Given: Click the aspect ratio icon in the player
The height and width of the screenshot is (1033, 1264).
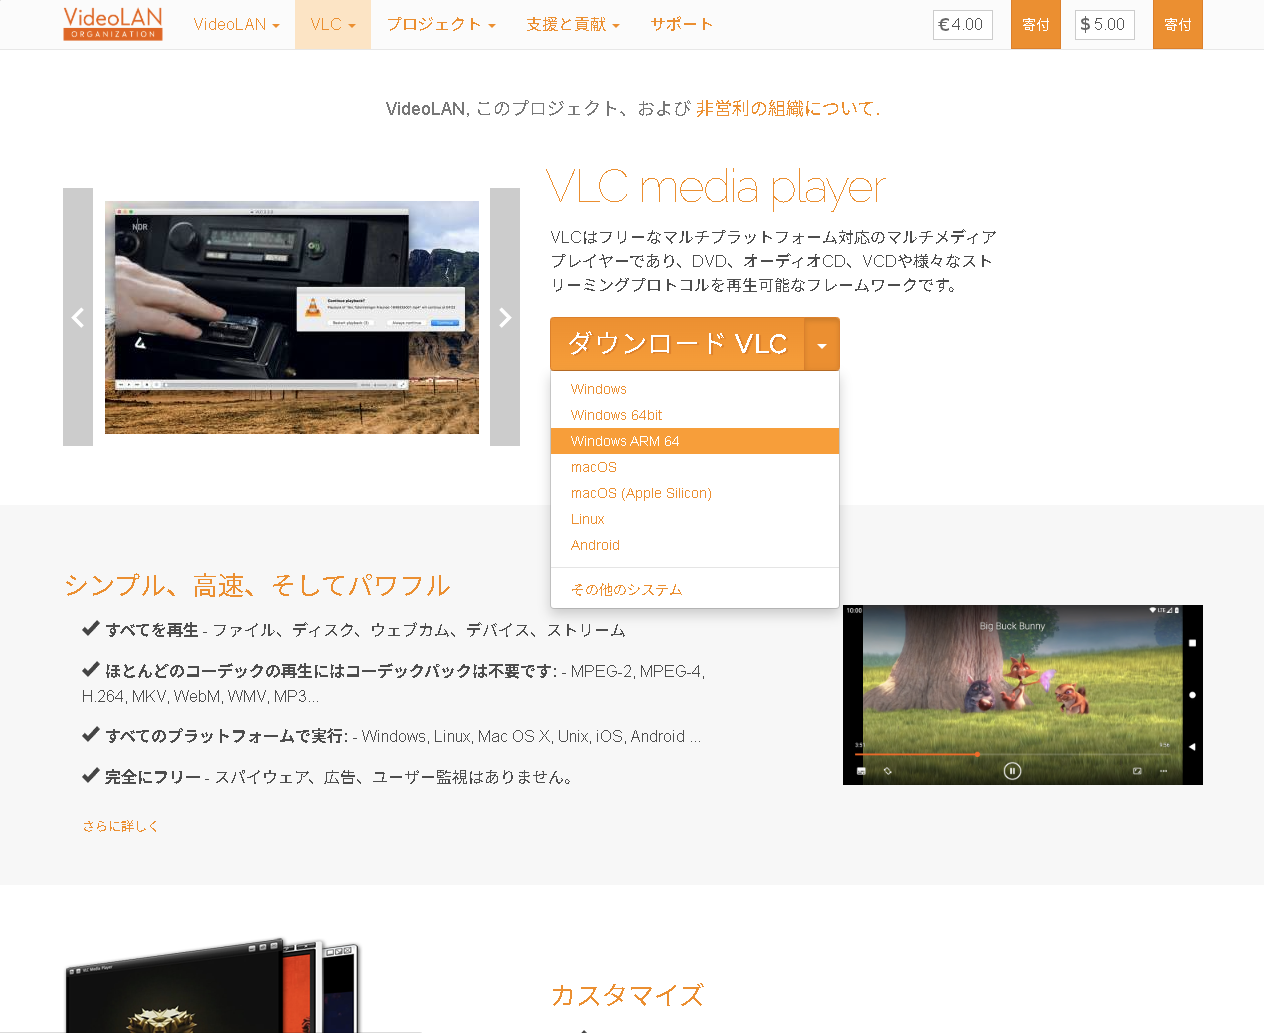Looking at the screenshot, I should point(1137,770).
